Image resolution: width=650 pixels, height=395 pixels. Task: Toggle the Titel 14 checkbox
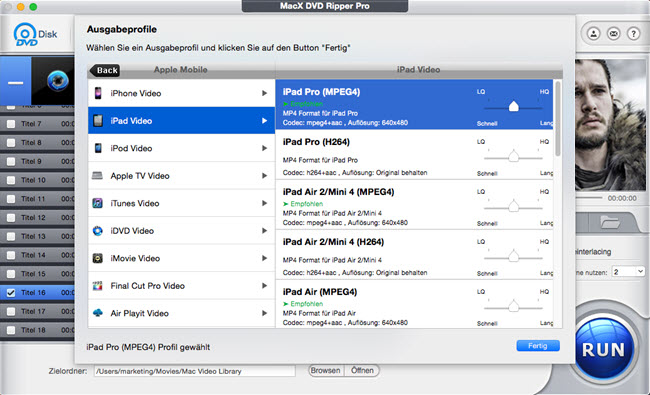[11, 255]
